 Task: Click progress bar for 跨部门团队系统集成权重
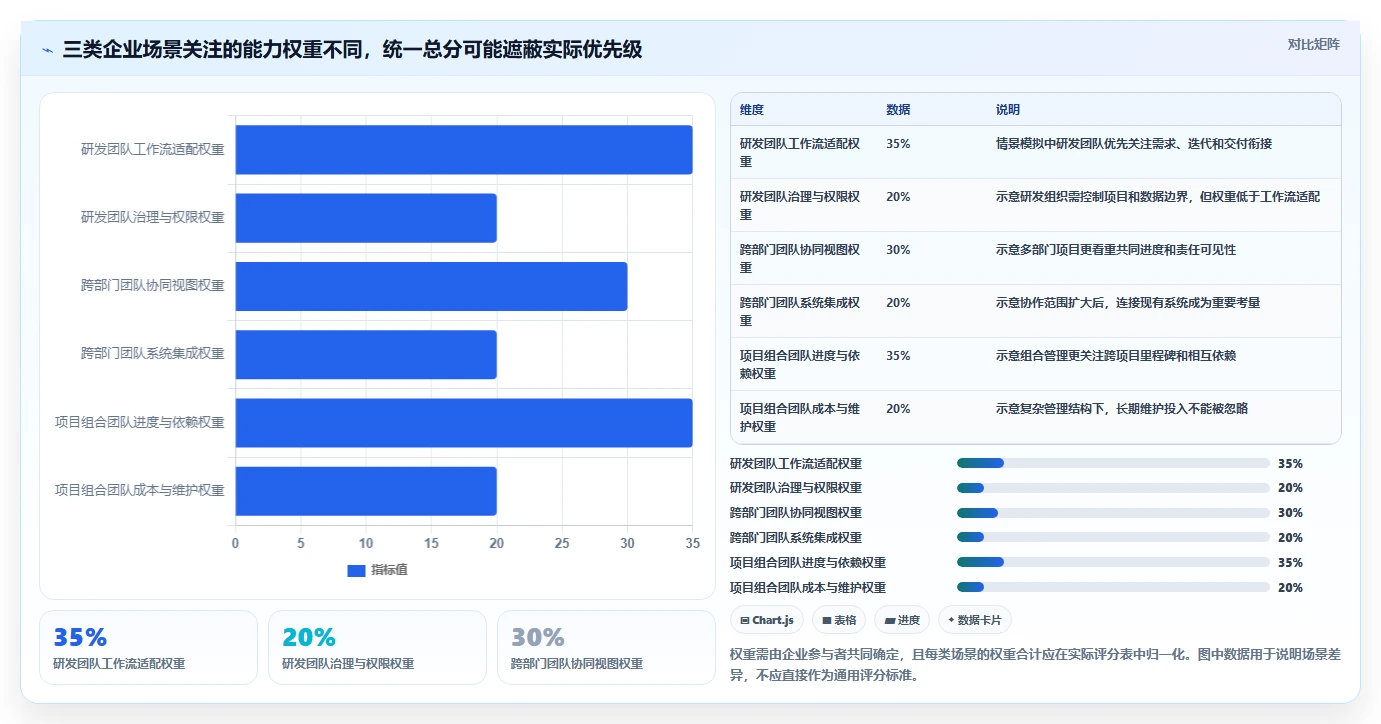tap(1113, 538)
